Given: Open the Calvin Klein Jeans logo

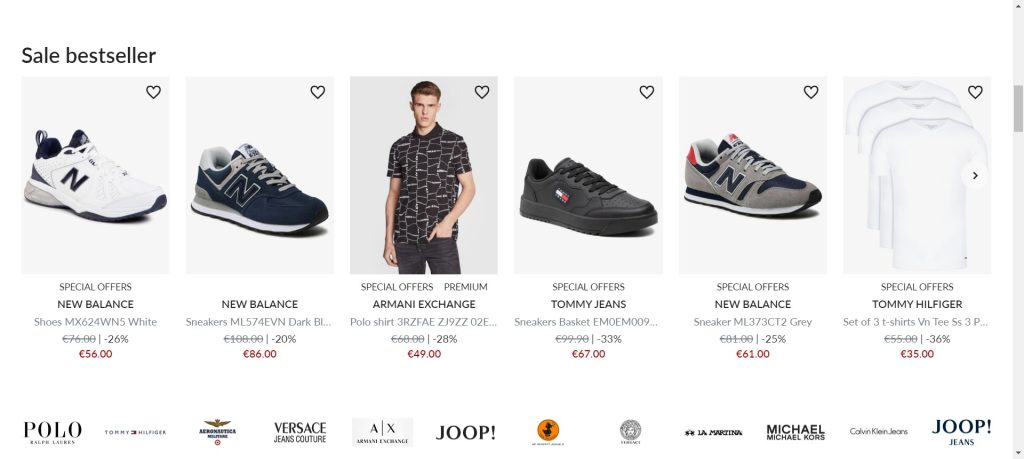Looking at the screenshot, I should tap(879, 431).
